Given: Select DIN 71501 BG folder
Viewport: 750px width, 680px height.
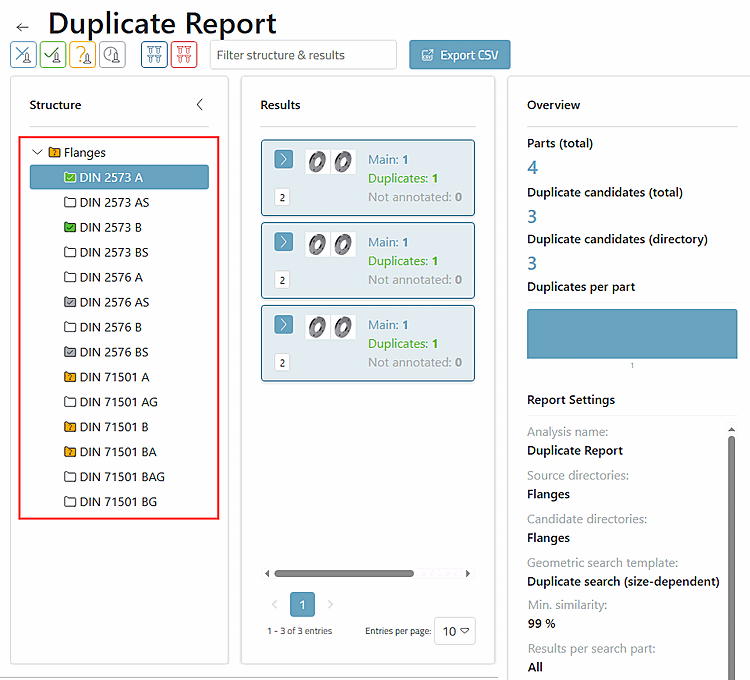Looking at the screenshot, I should pyautogui.click(x=110, y=502).
